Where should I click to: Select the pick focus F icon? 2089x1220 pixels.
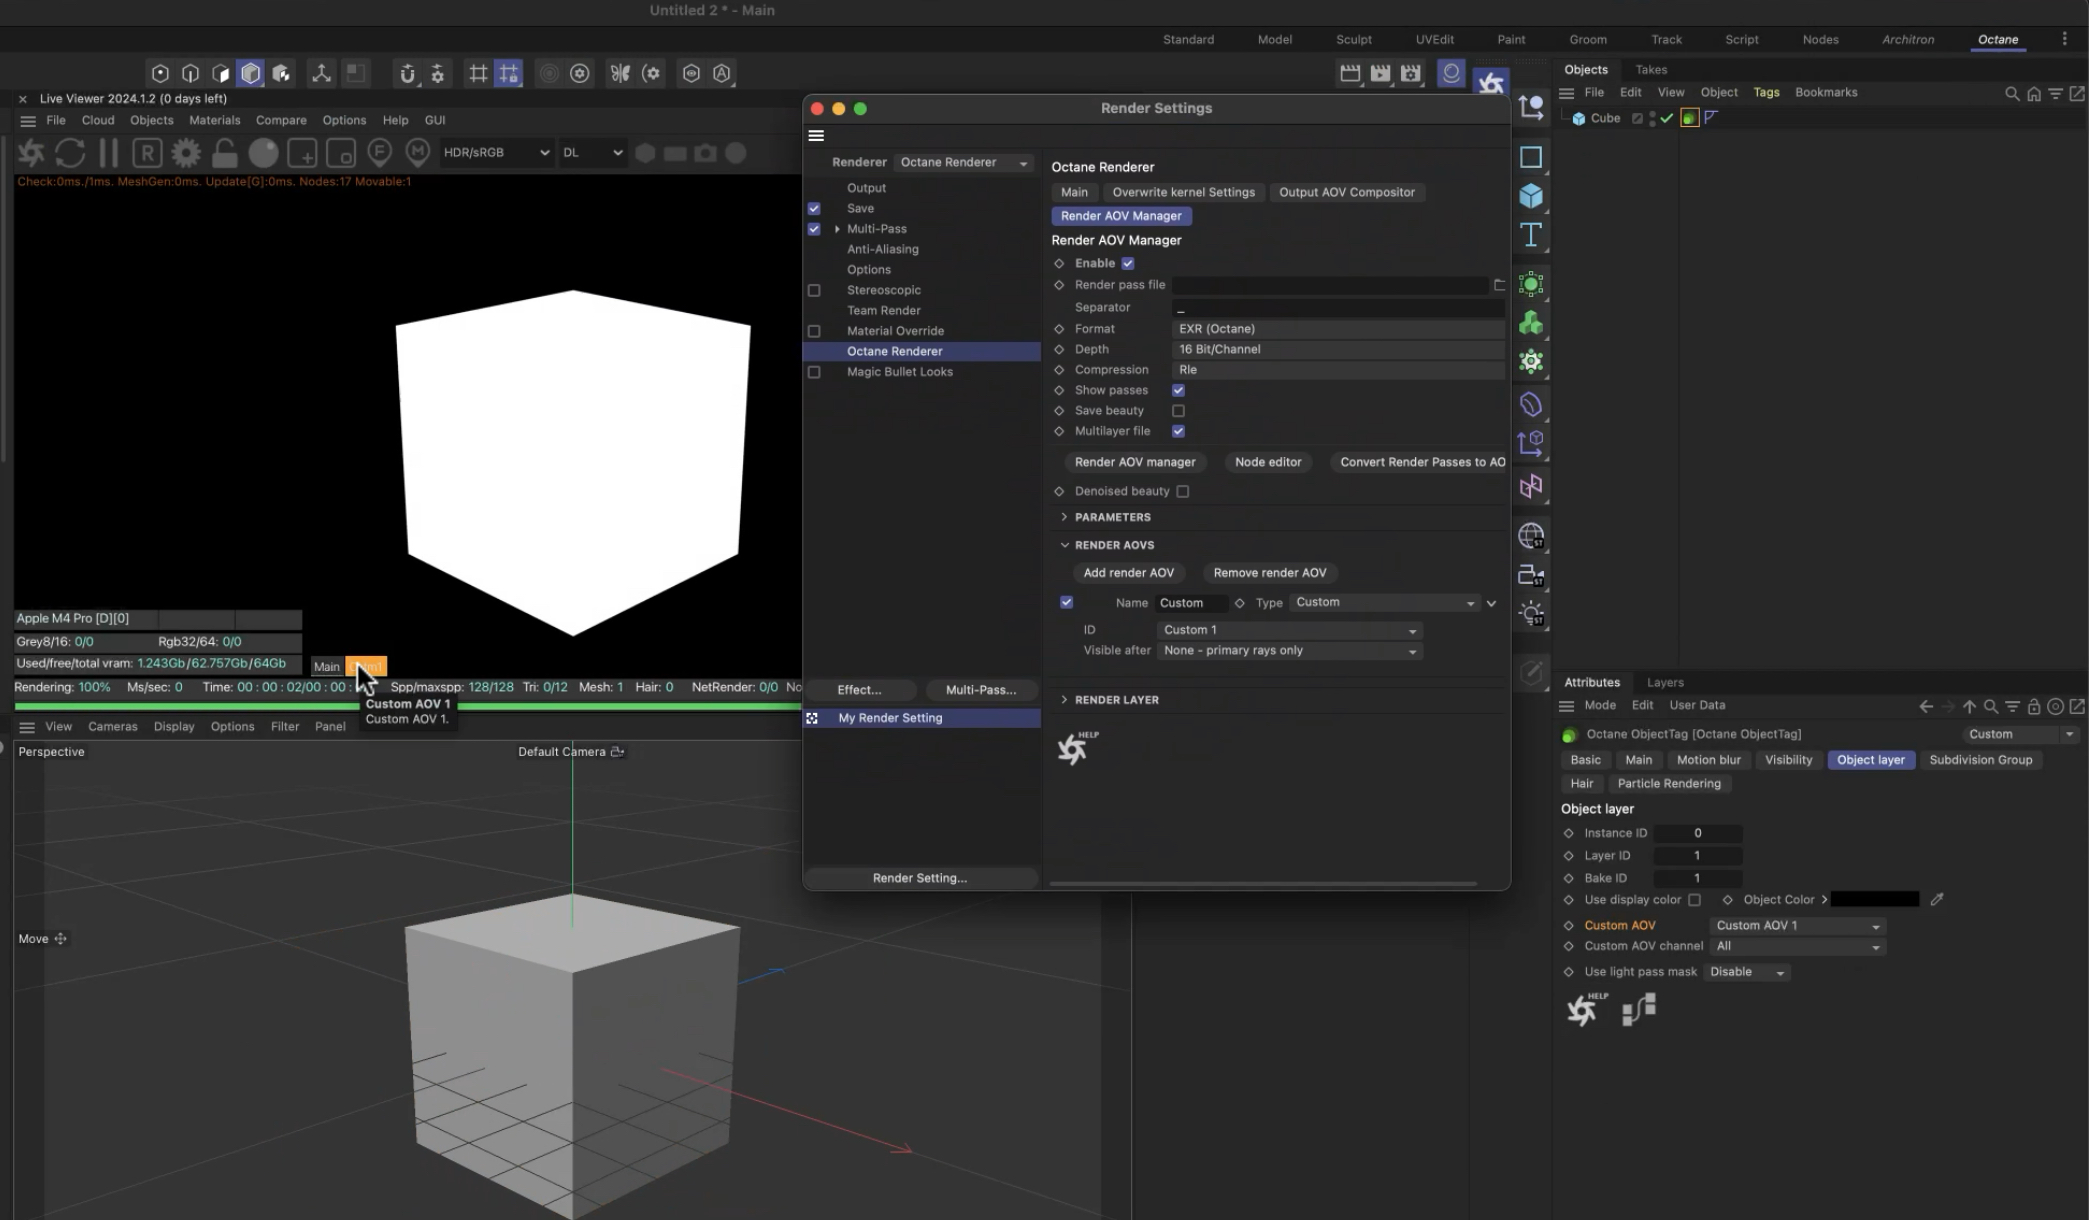pyautogui.click(x=379, y=153)
